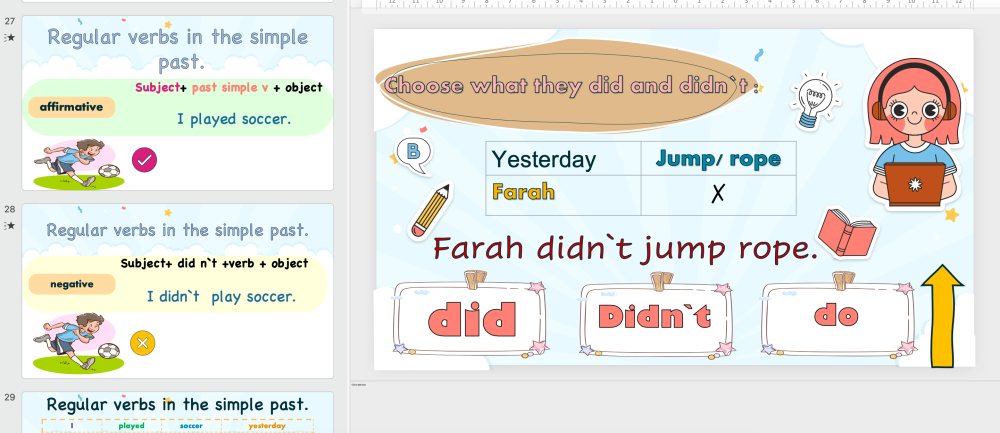Click the yellow upward arrow shape
The height and width of the screenshot is (433, 1000).
pyautogui.click(x=941, y=315)
